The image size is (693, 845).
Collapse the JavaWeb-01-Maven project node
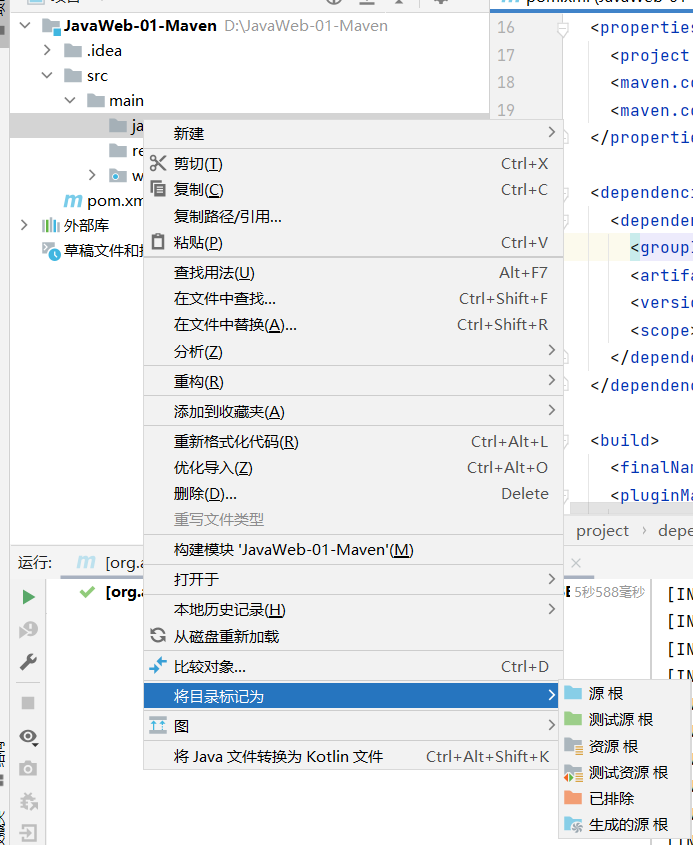click(x=25, y=25)
